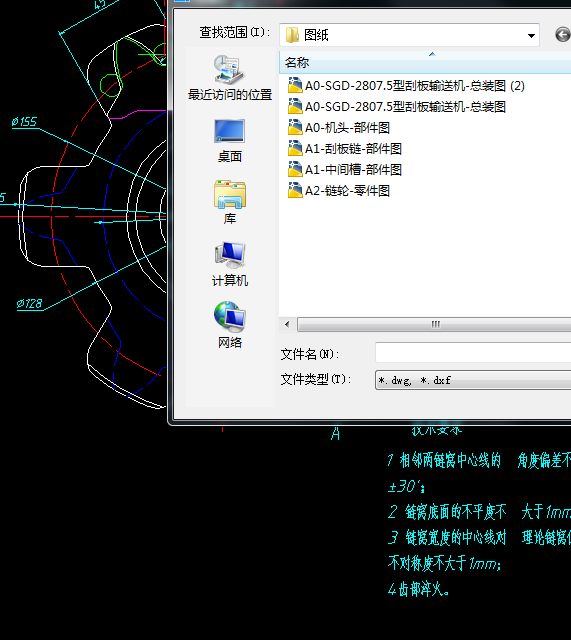The height and width of the screenshot is (640, 571).
Task: Click the dwg icon of A1-中间槽-部件图
Action: coord(295,170)
